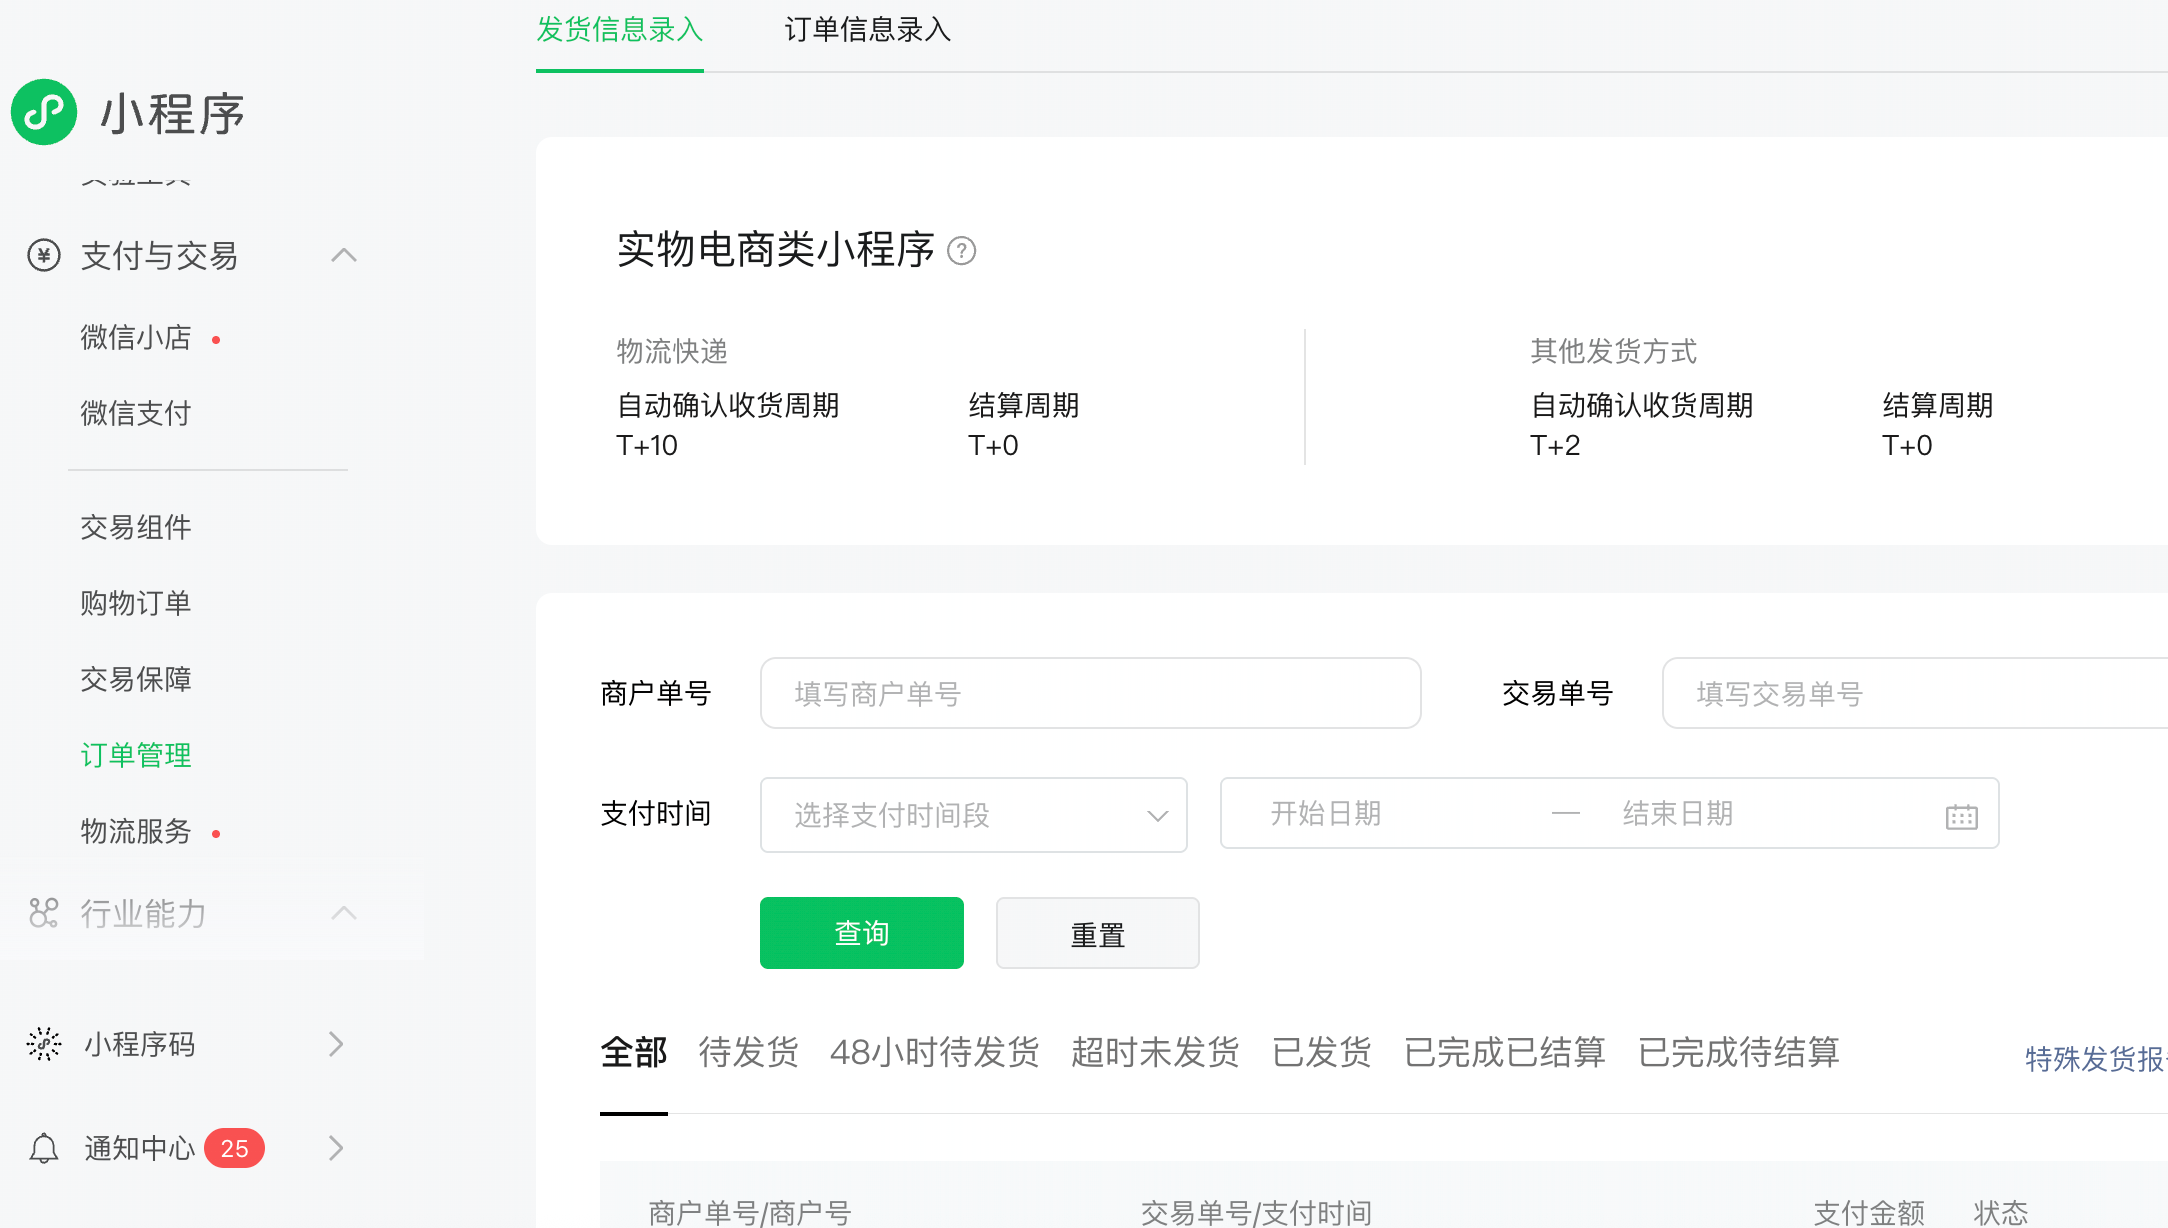This screenshot has width=2168, height=1228.
Task: Expand the 通知中心 menu arrow
Action: pyautogui.click(x=336, y=1148)
